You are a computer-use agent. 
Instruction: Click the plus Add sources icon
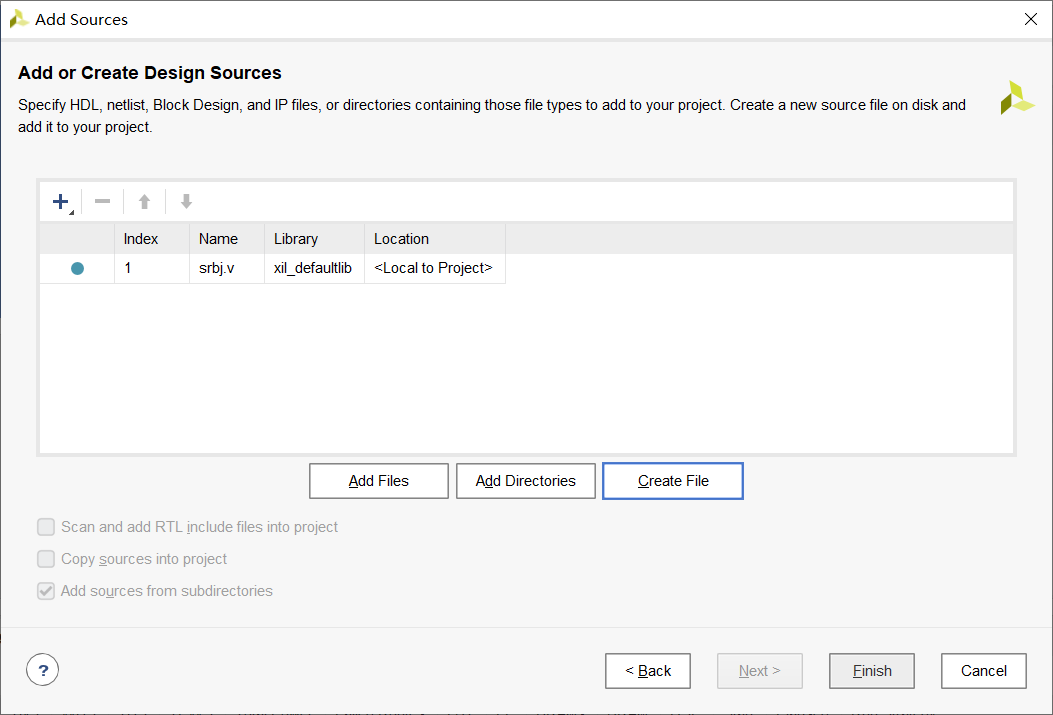tap(60, 202)
